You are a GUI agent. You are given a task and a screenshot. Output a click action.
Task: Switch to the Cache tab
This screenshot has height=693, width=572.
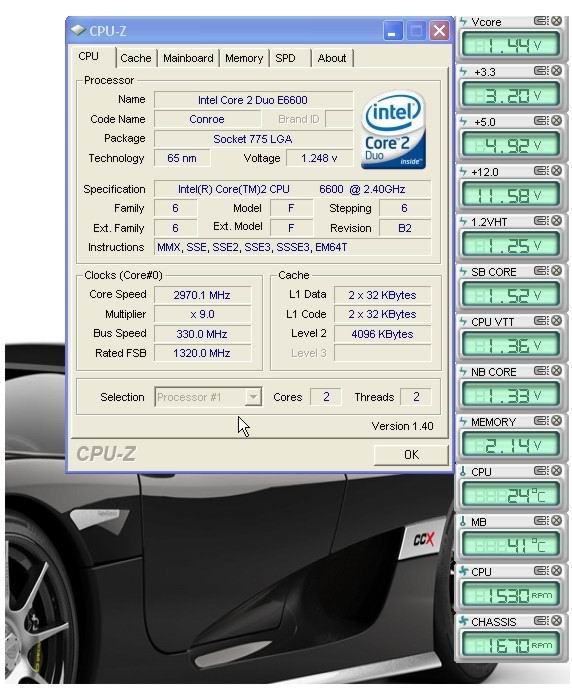pyautogui.click(x=136, y=58)
